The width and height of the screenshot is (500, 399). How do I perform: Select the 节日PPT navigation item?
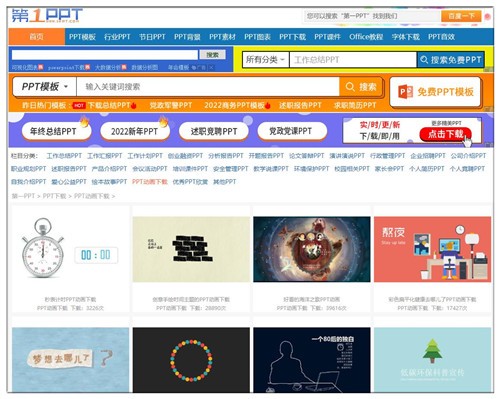pos(152,37)
